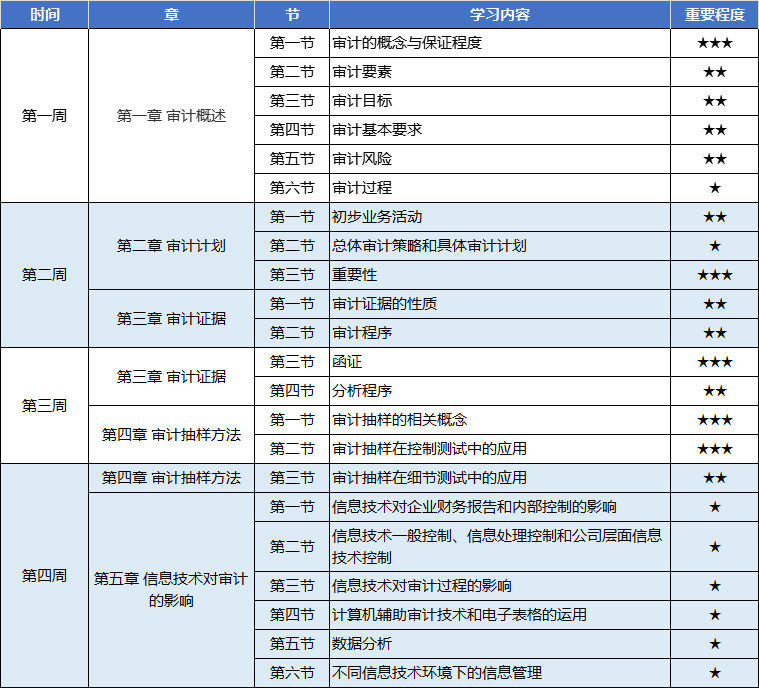Click the 不同信息技术环境下的信息管理 cell
The height and width of the screenshot is (688, 759).
click(436, 673)
